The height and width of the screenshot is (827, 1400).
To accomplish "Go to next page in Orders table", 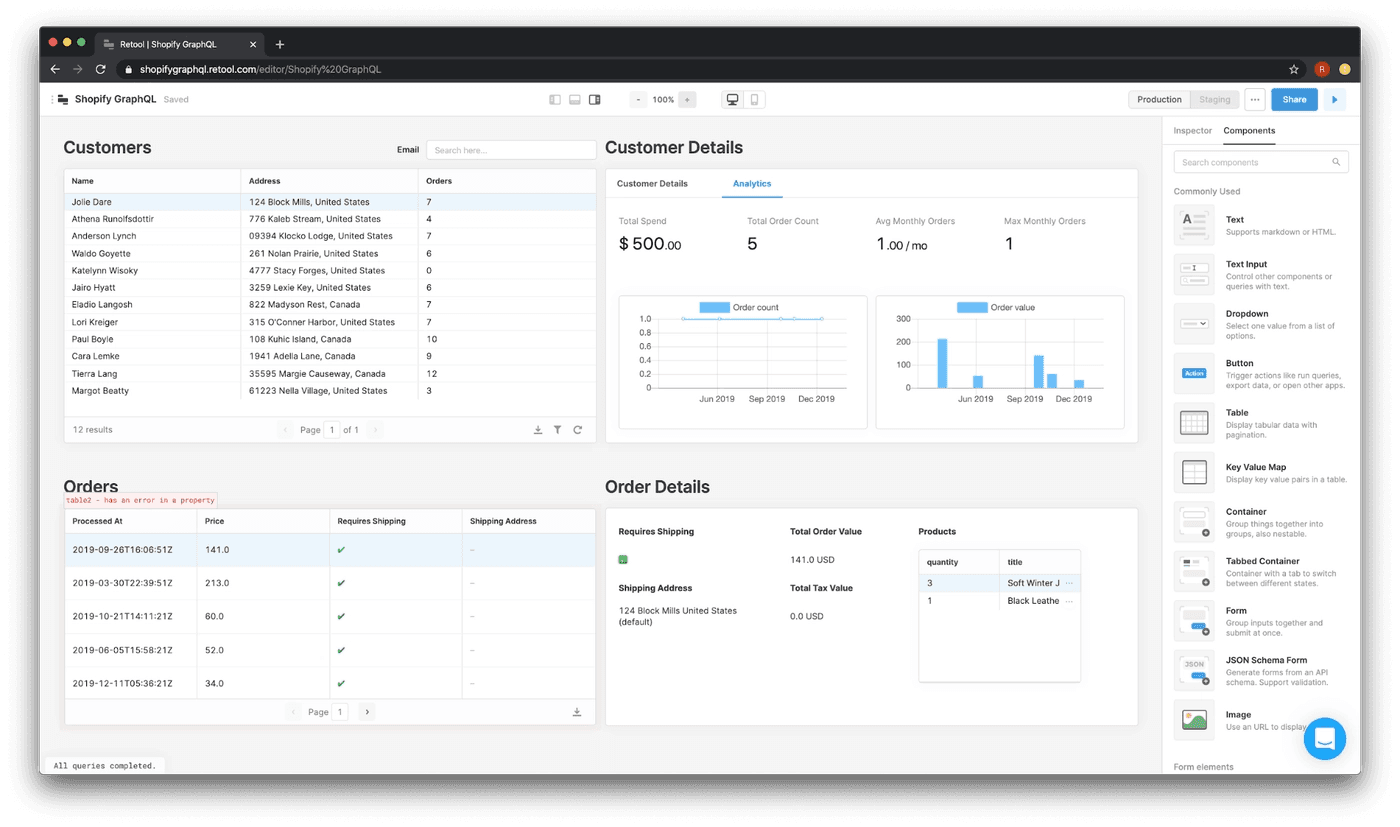I will (x=367, y=712).
